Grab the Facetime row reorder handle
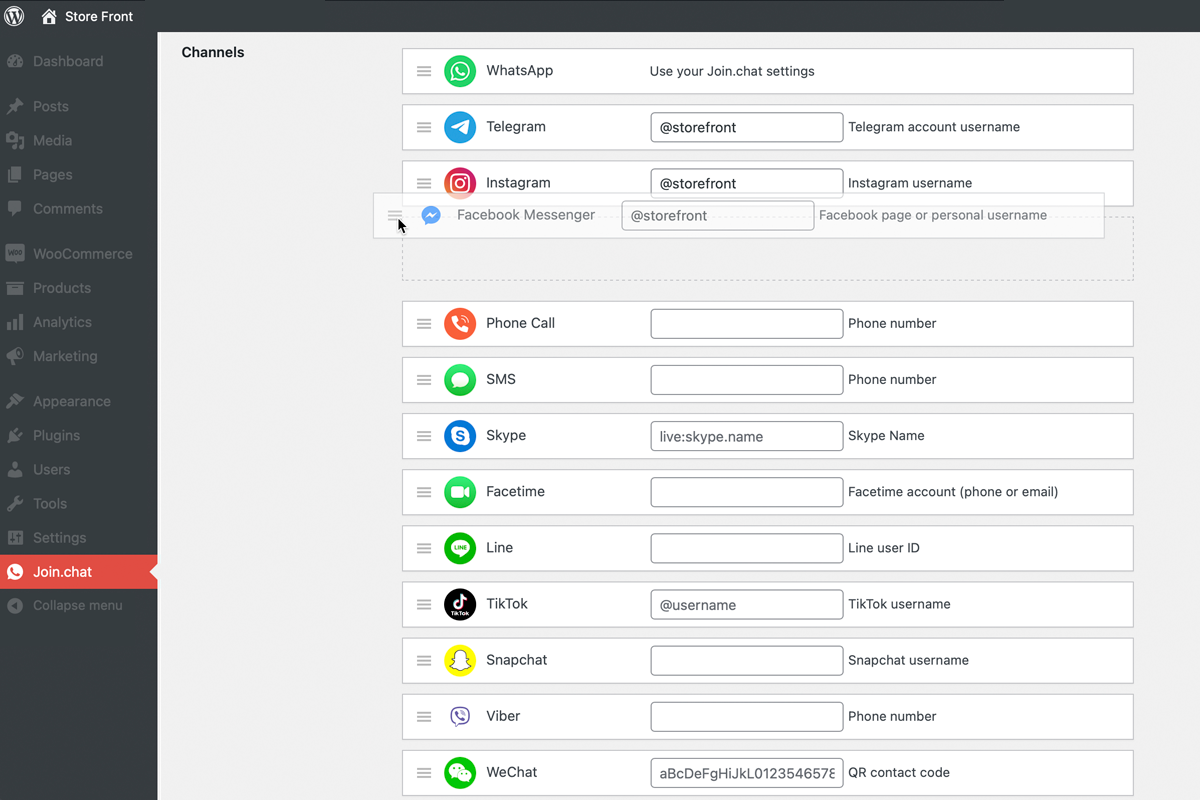The width and height of the screenshot is (1200, 800). [x=424, y=491]
